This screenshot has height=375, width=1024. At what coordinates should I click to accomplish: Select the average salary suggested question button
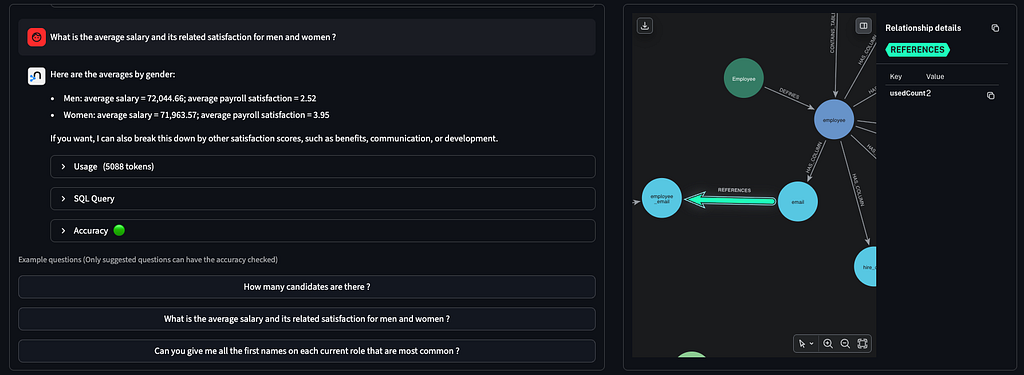click(307, 319)
